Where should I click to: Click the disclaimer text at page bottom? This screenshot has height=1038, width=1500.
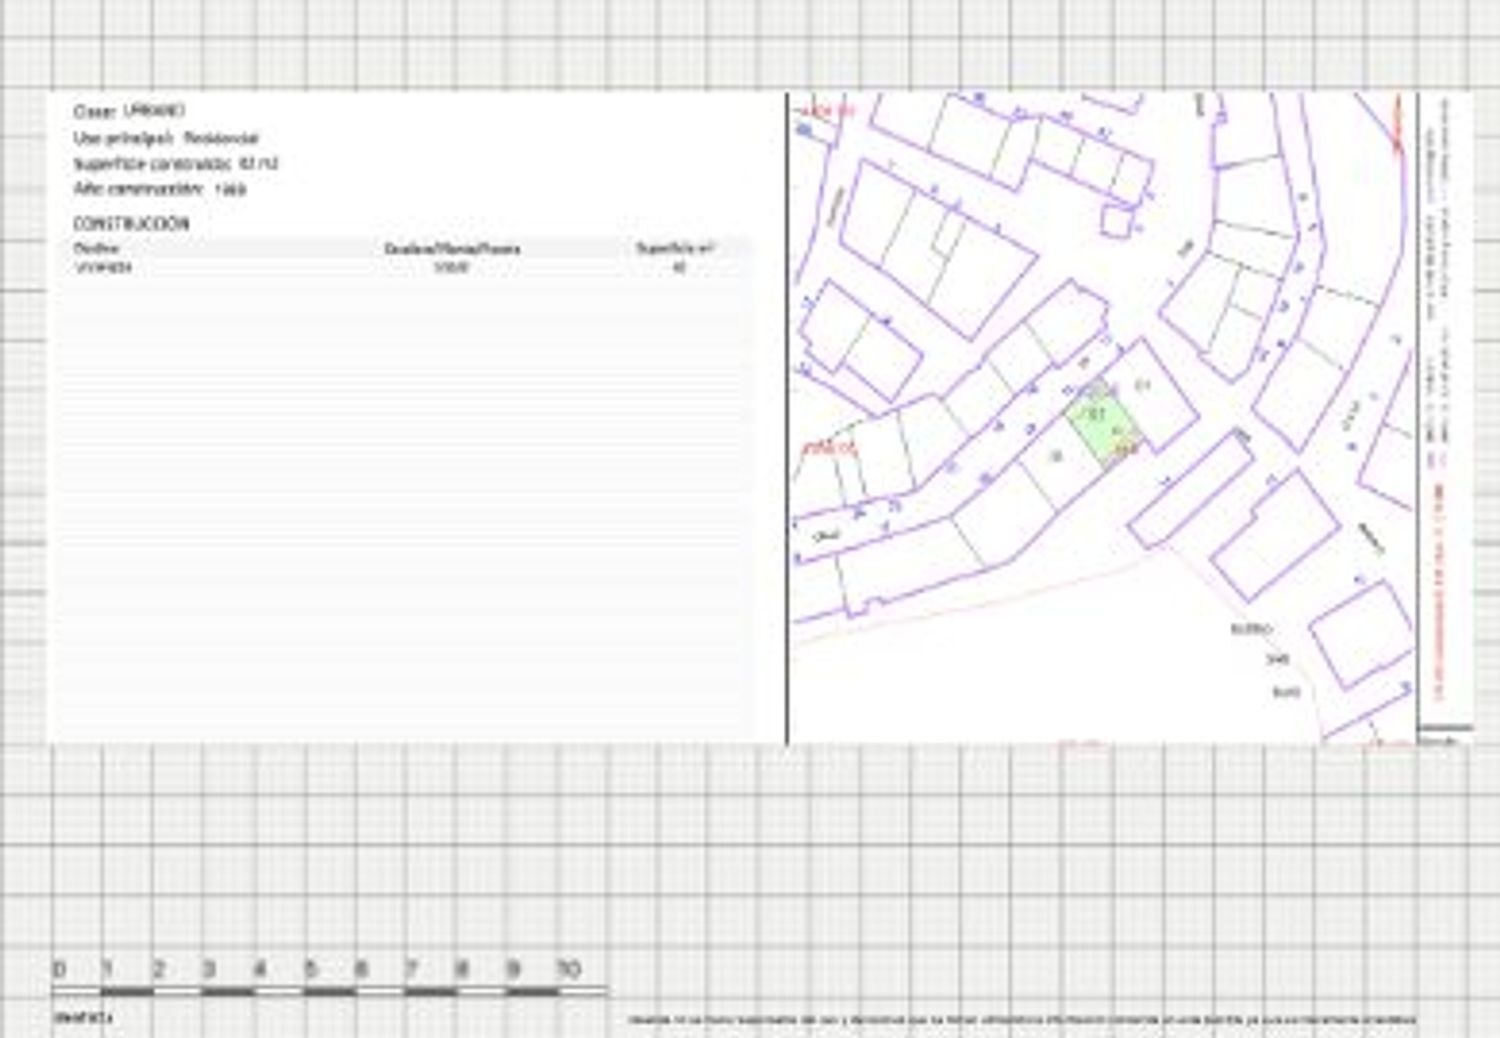pyautogui.click(x=1022, y=1020)
